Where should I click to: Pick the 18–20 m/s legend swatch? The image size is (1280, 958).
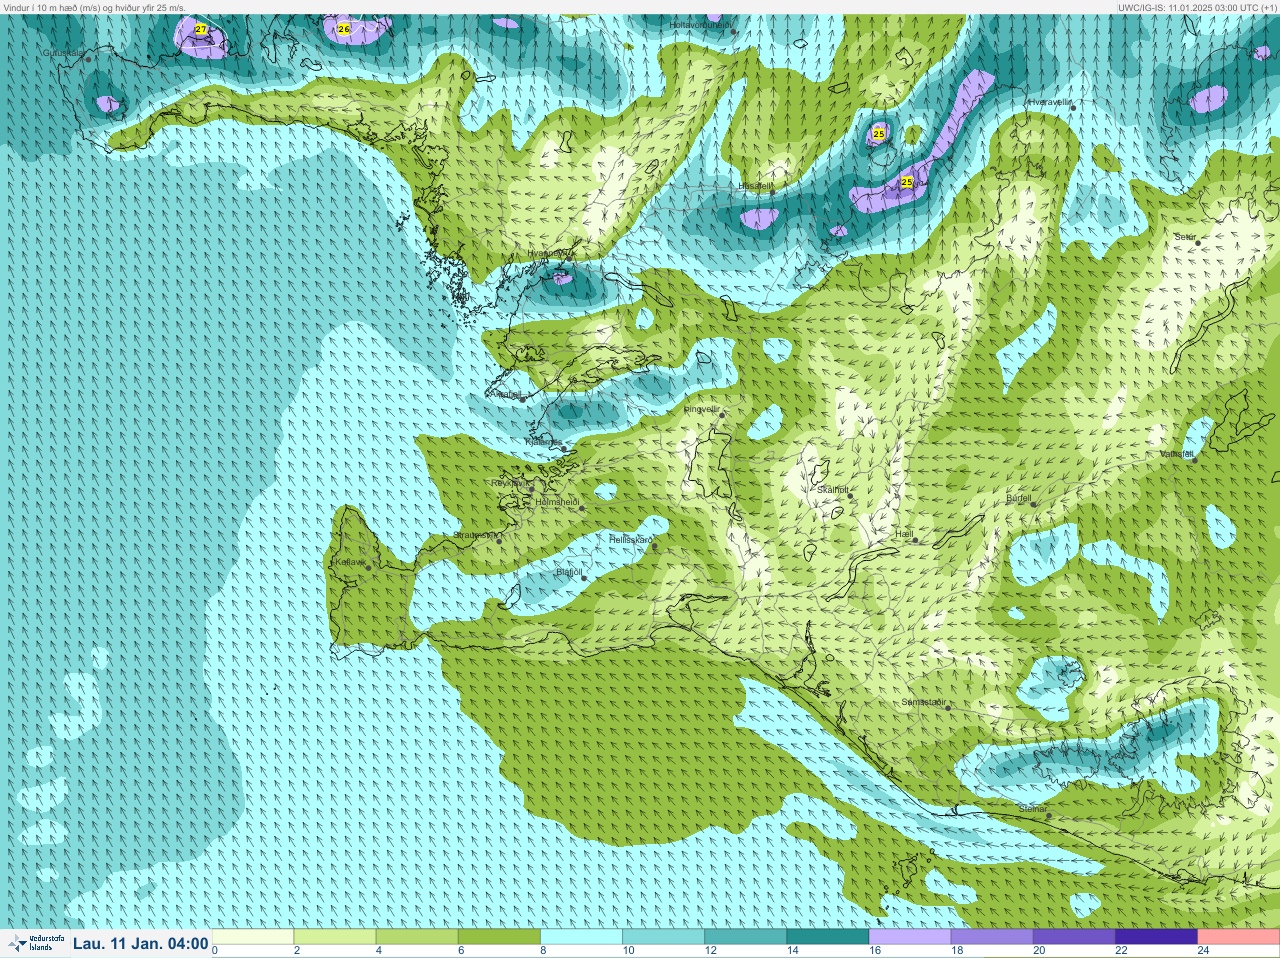991,937
